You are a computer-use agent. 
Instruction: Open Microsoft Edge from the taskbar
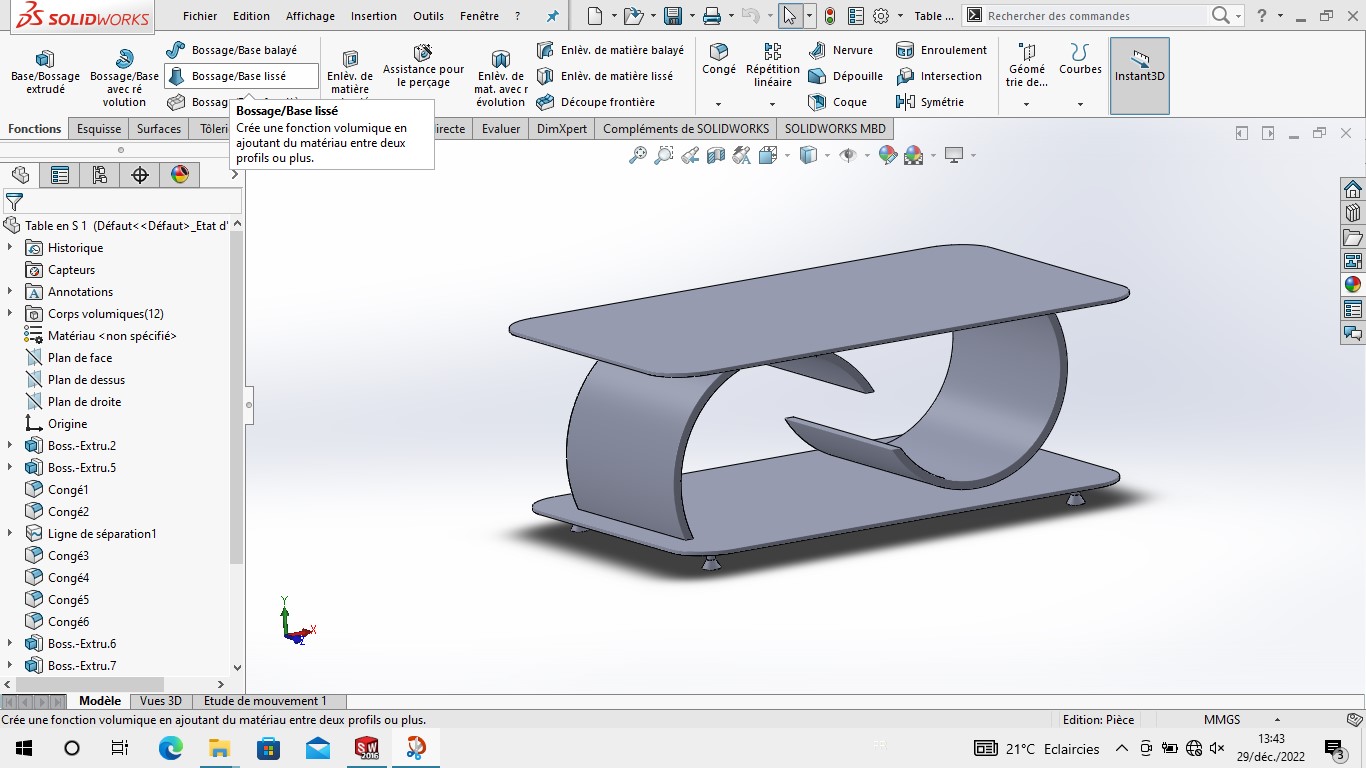pos(171,748)
